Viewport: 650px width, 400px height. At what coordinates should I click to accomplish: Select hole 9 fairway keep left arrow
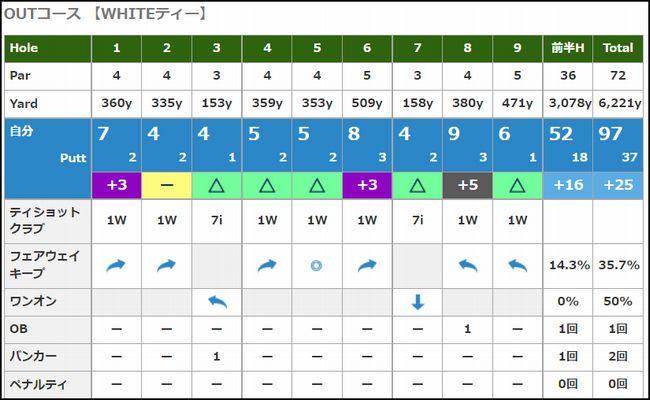point(518,266)
